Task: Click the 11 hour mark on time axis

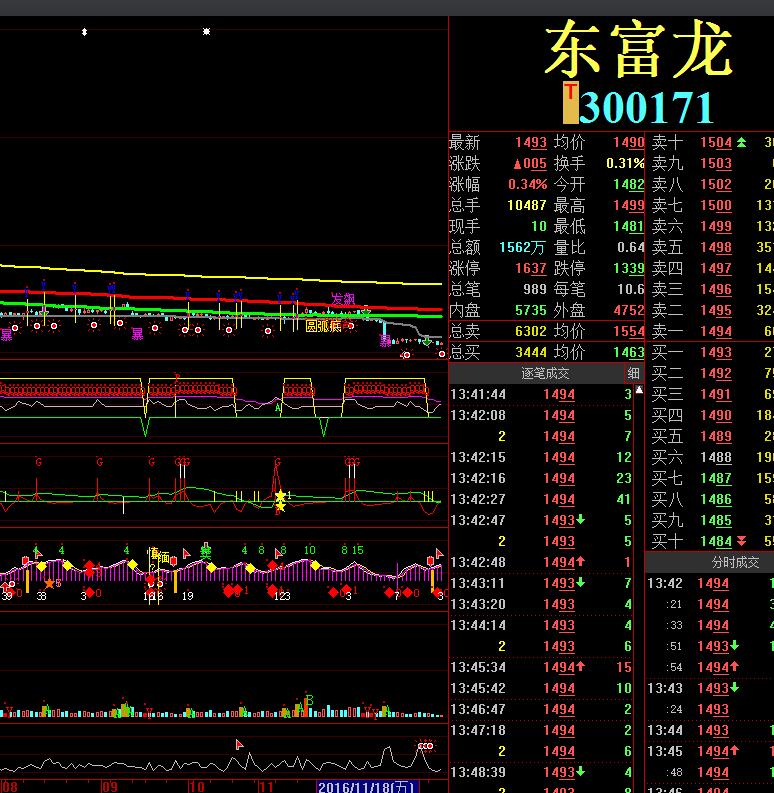Action: click(x=266, y=787)
